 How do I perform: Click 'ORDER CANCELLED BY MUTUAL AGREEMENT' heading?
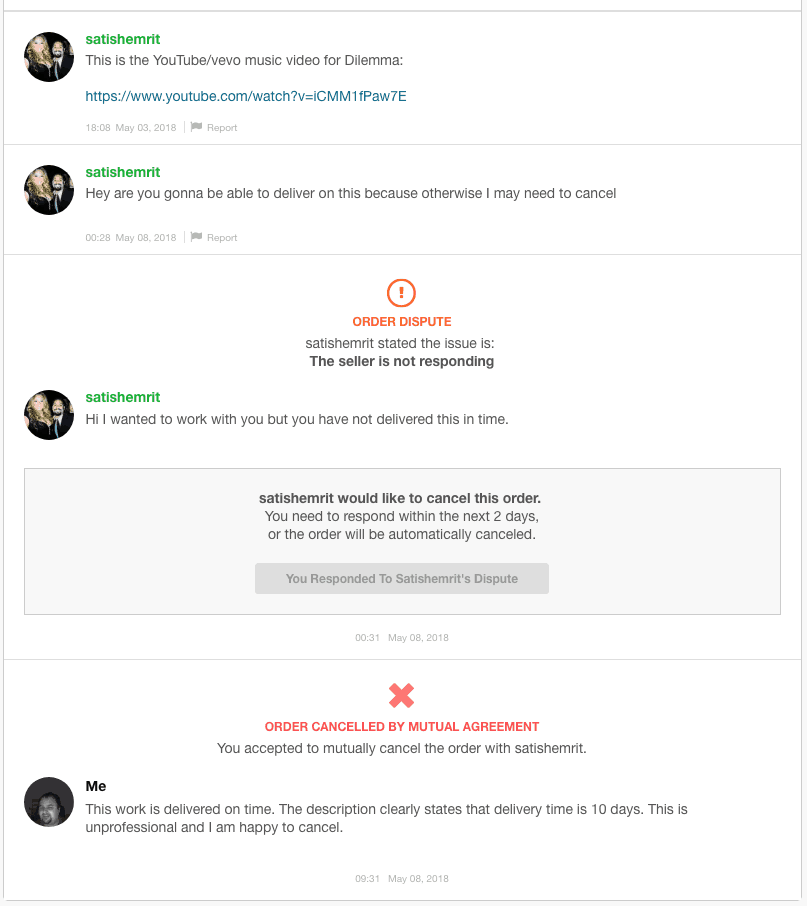402,727
